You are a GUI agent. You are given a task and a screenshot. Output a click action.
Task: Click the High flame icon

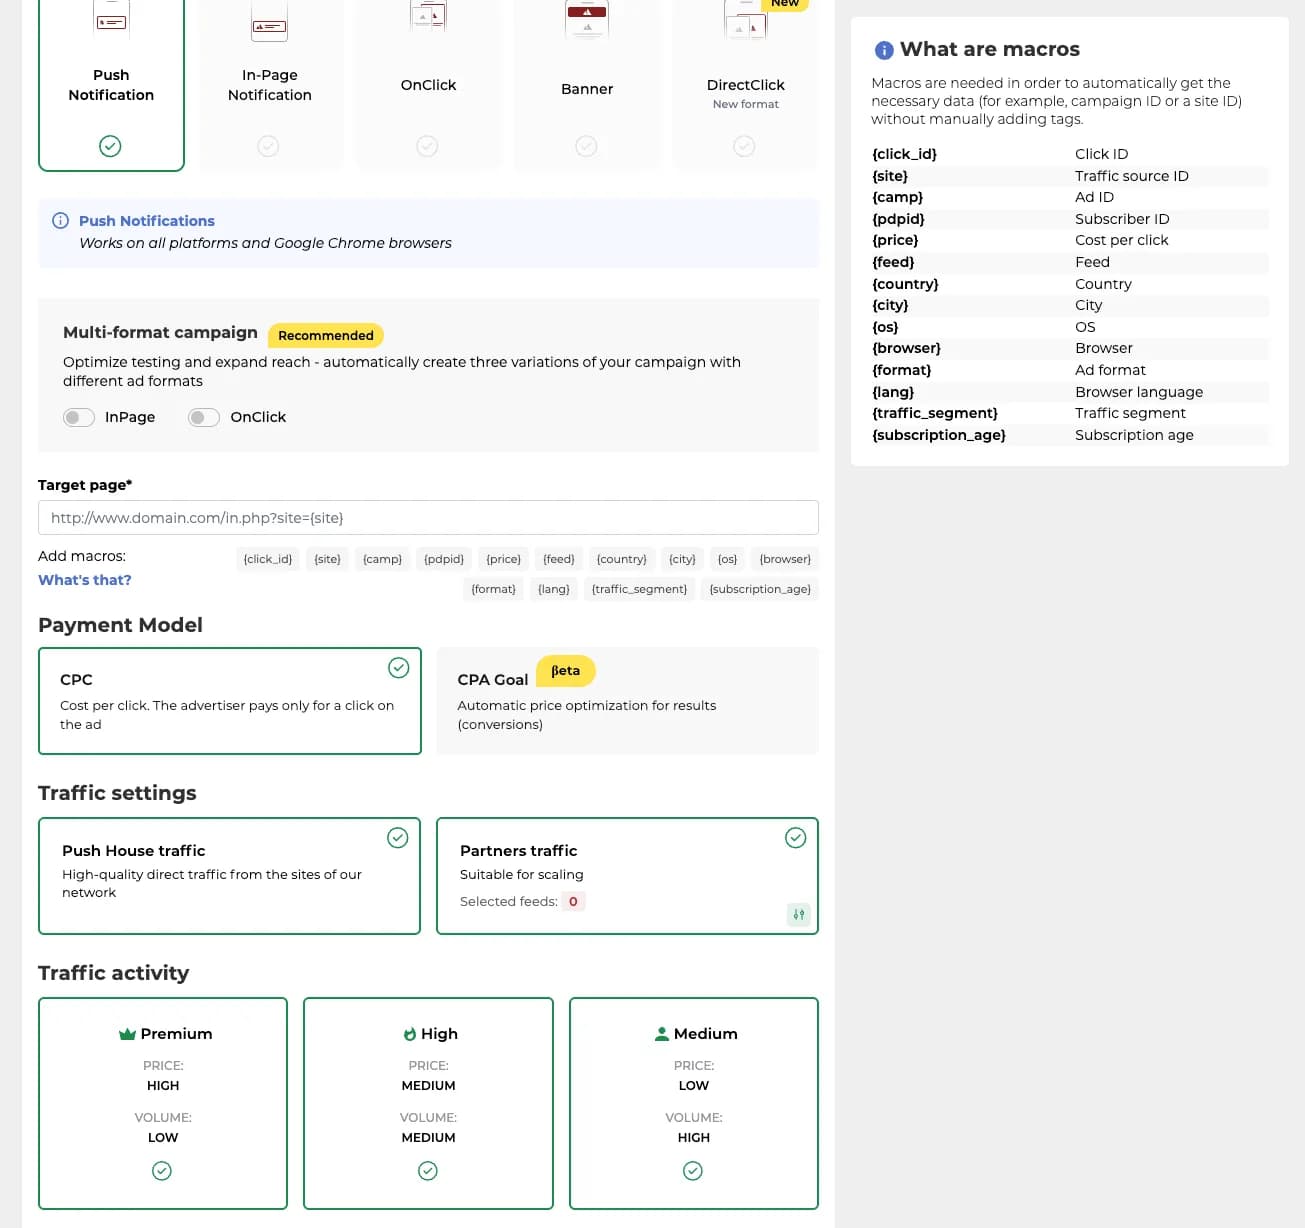point(410,1034)
